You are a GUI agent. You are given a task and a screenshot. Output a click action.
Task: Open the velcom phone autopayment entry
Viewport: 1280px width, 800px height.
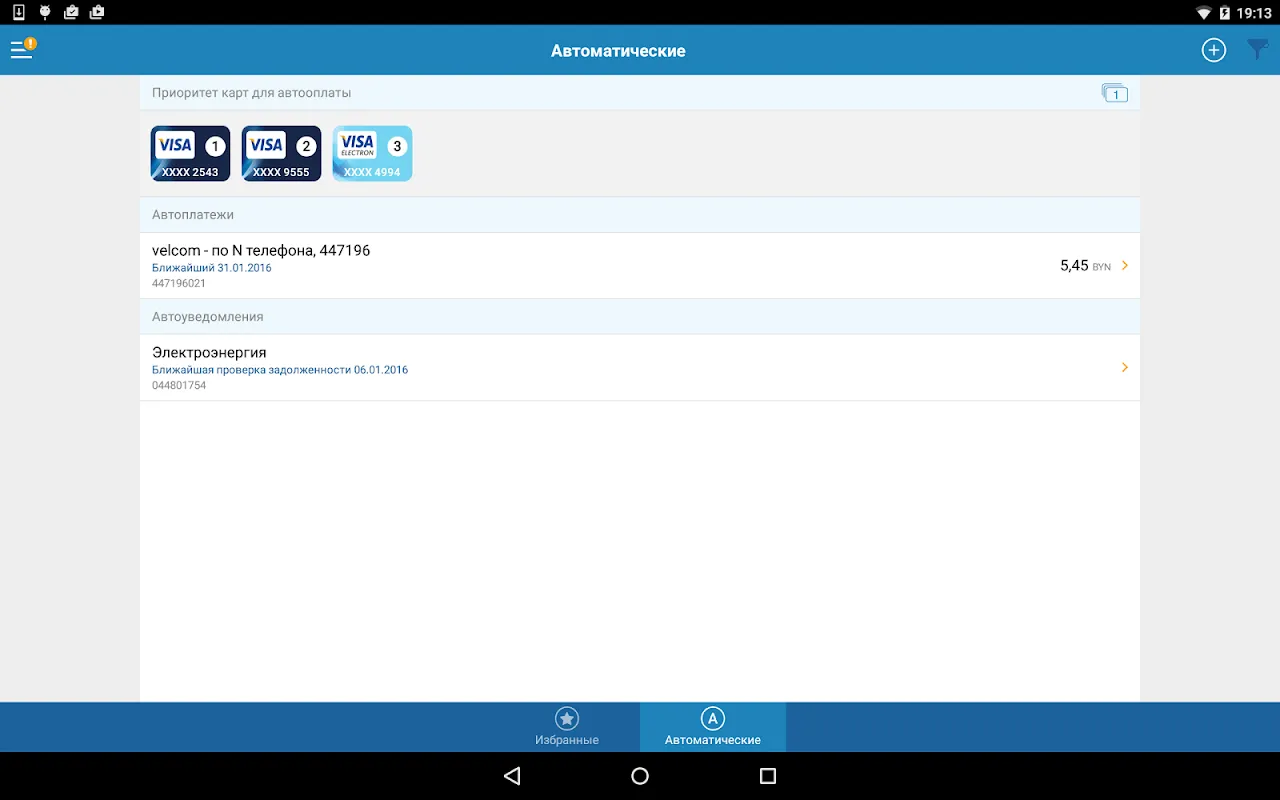pyautogui.click(x=640, y=266)
